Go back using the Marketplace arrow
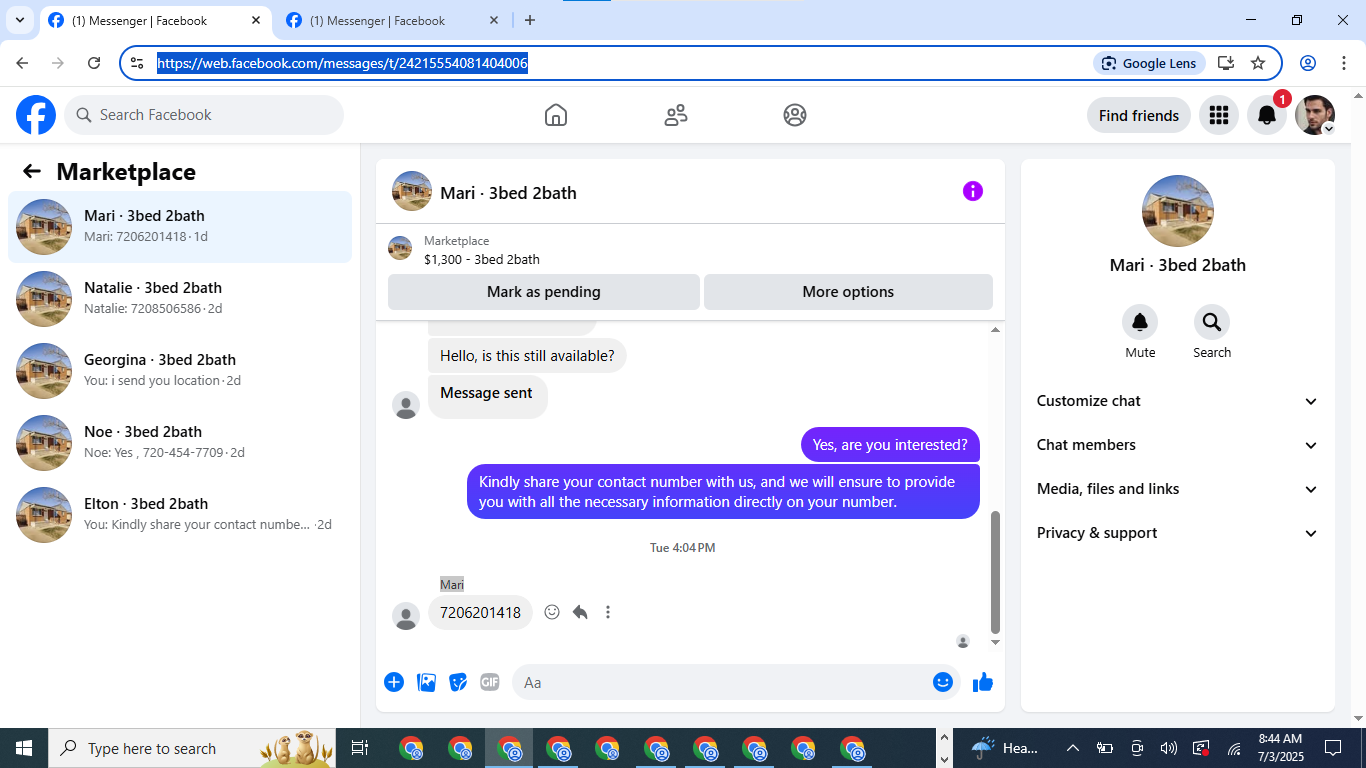 pyautogui.click(x=32, y=171)
